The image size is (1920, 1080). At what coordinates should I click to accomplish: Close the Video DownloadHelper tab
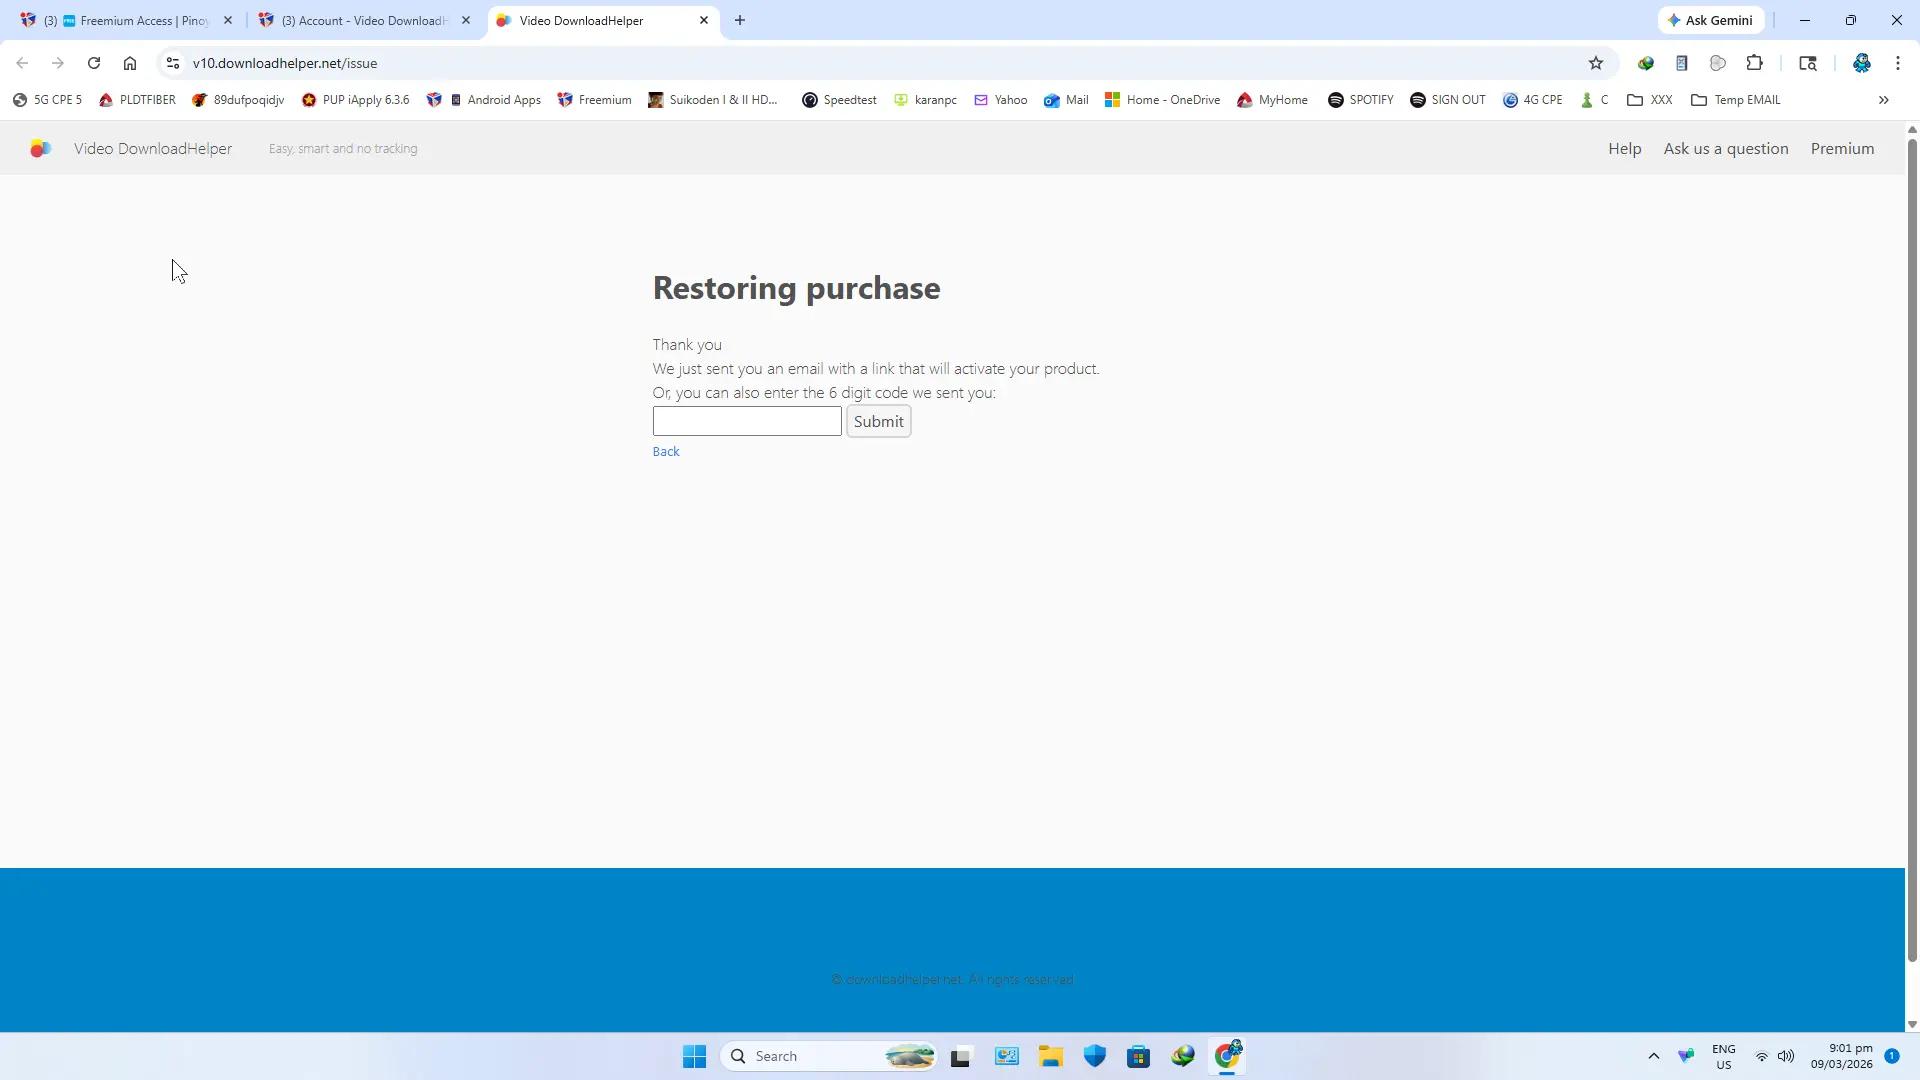click(704, 20)
